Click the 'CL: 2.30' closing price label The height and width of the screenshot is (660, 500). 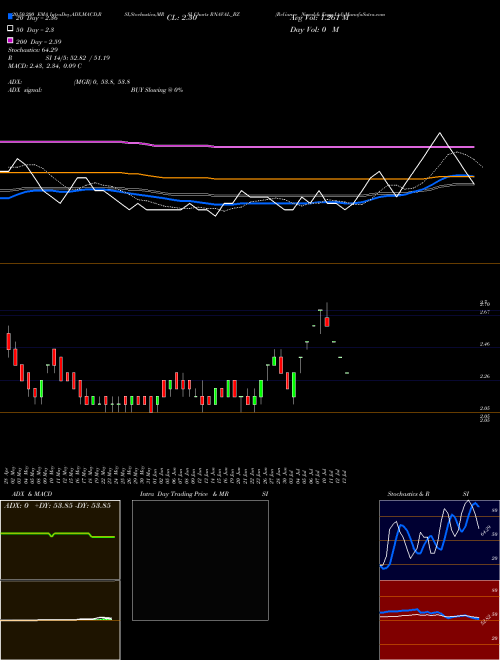pyautogui.click(x=182, y=18)
